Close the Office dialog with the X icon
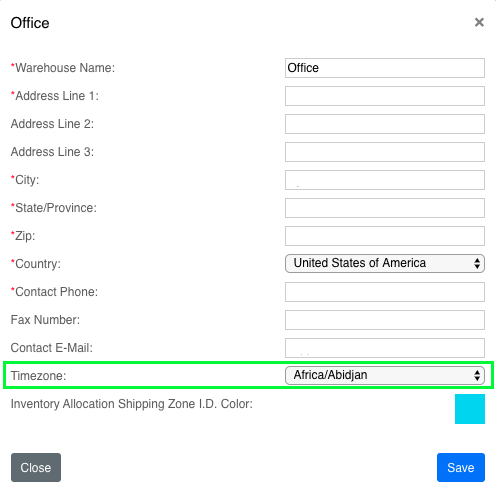Viewport: 496px width, 492px height. 479,22
